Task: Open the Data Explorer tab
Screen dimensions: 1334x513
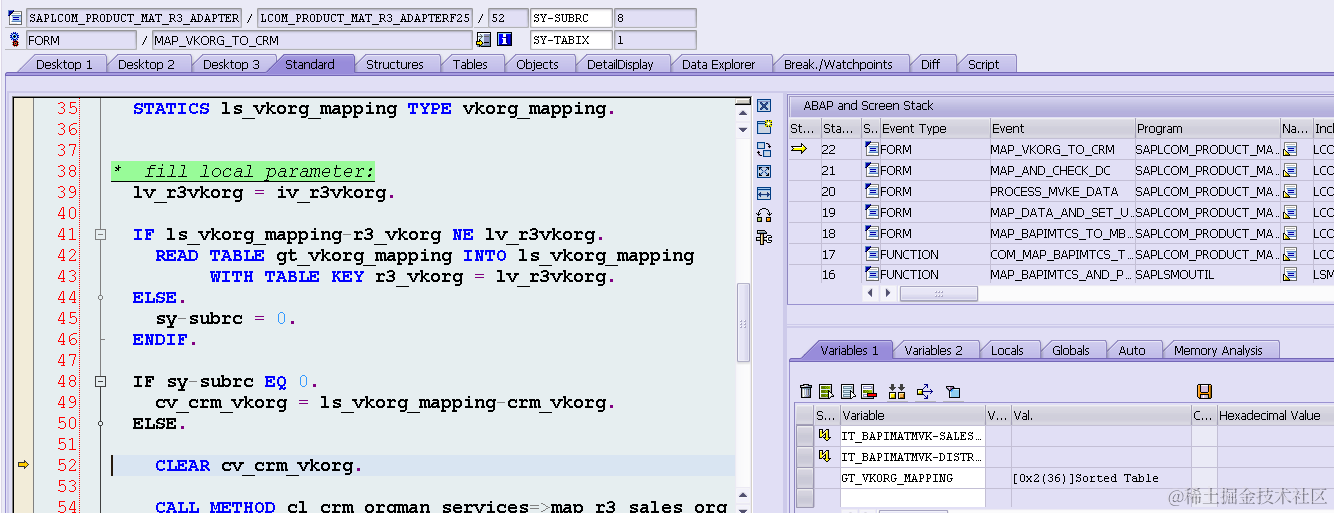Action: tap(718, 64)
